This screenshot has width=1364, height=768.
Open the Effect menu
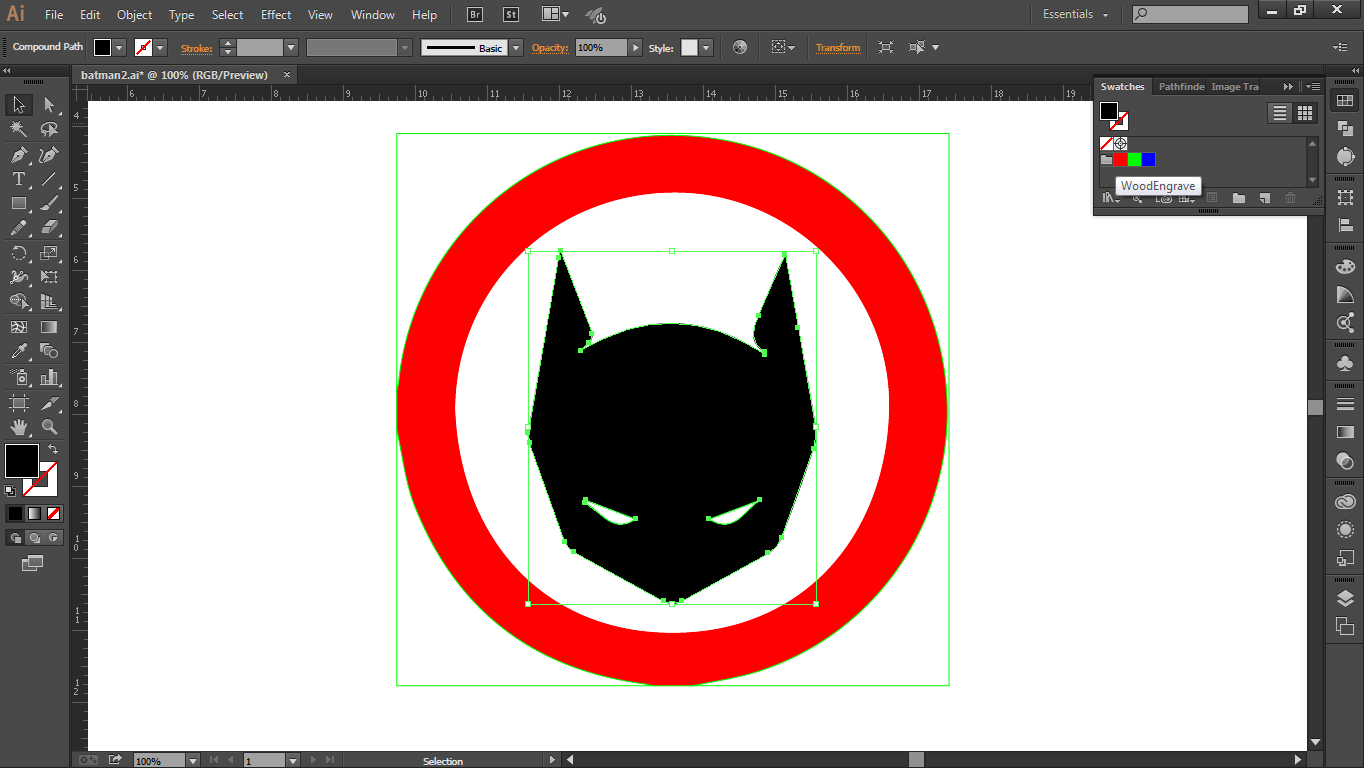[276, 15]
